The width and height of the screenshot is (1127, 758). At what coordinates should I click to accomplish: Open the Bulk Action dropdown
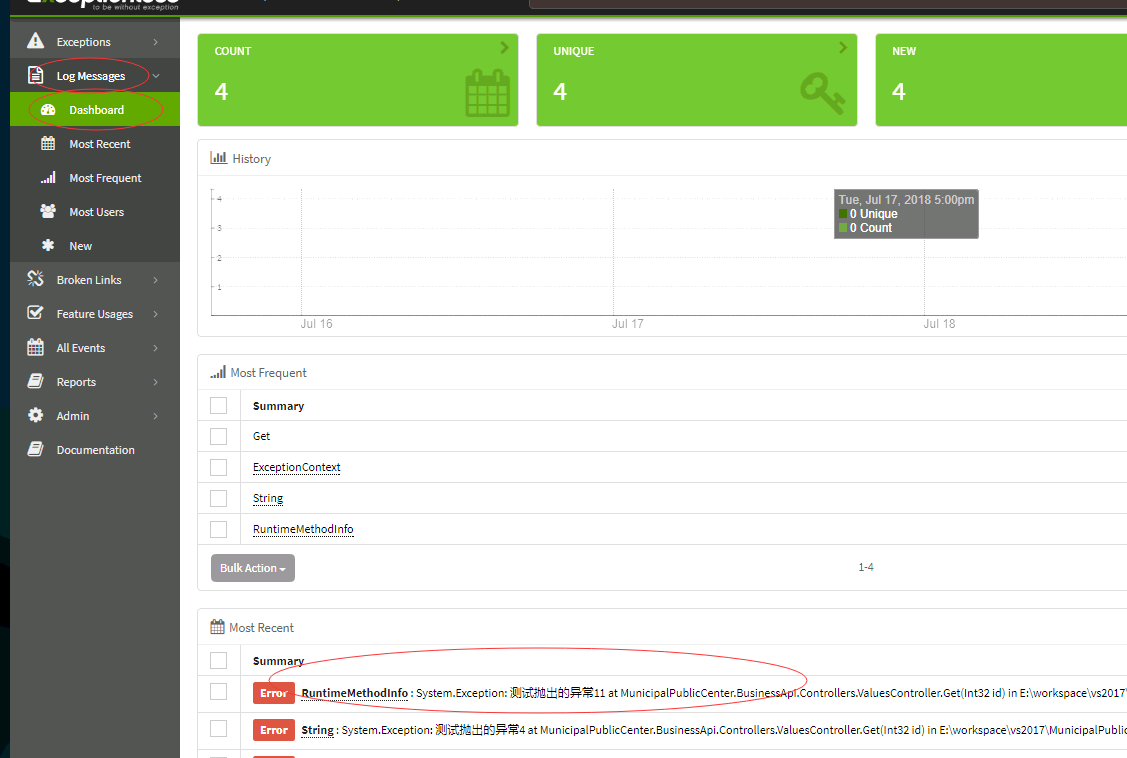[253, 568]
